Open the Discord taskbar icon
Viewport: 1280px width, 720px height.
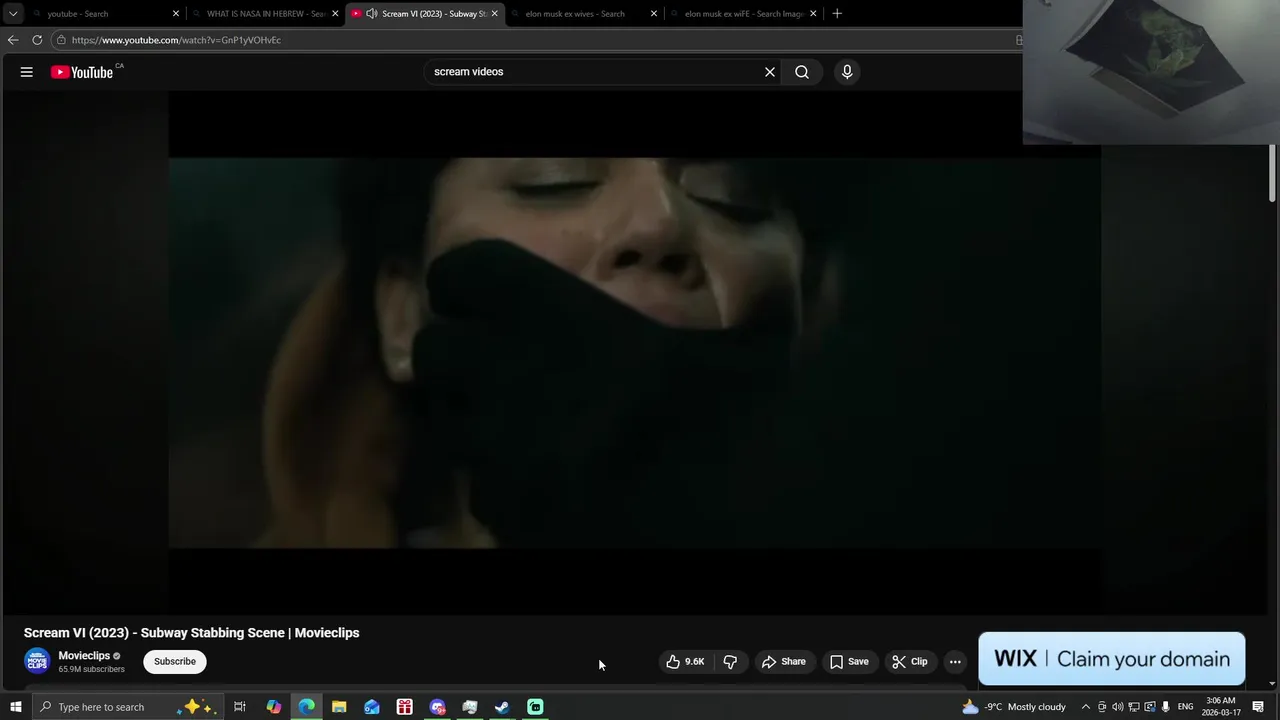click(x=437, y=707)
